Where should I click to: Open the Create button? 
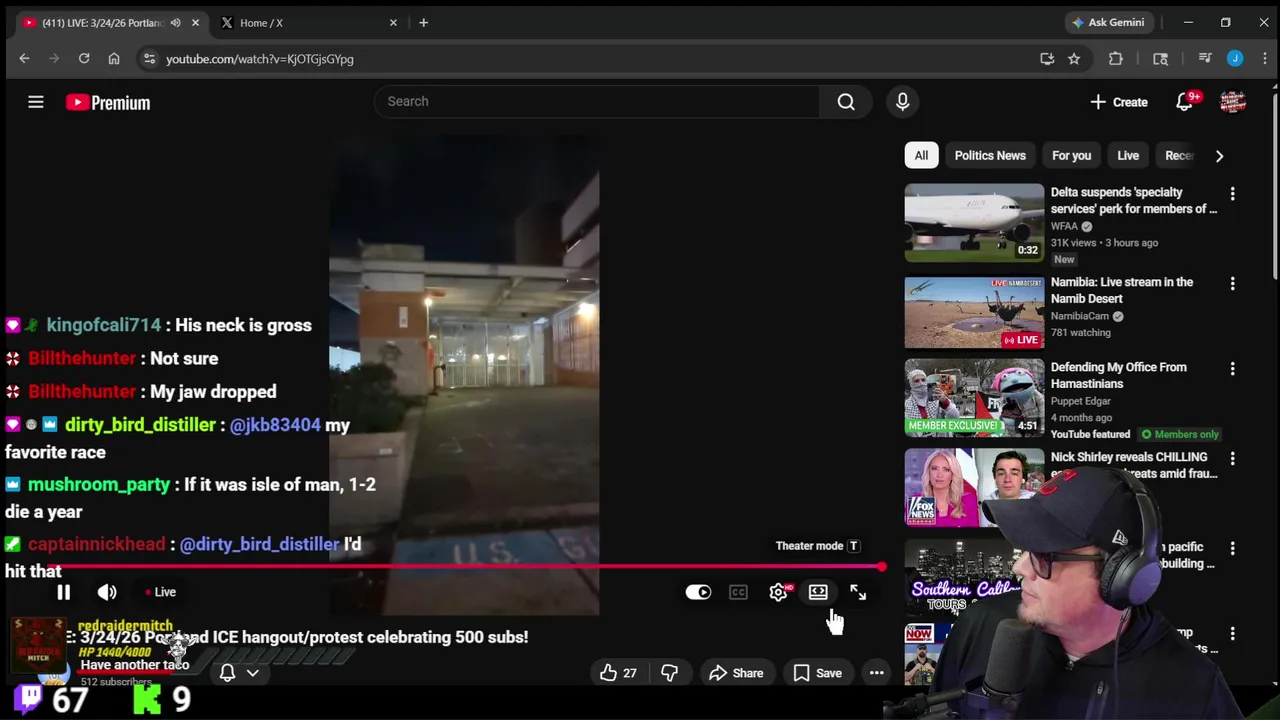tap(1119, 102)
